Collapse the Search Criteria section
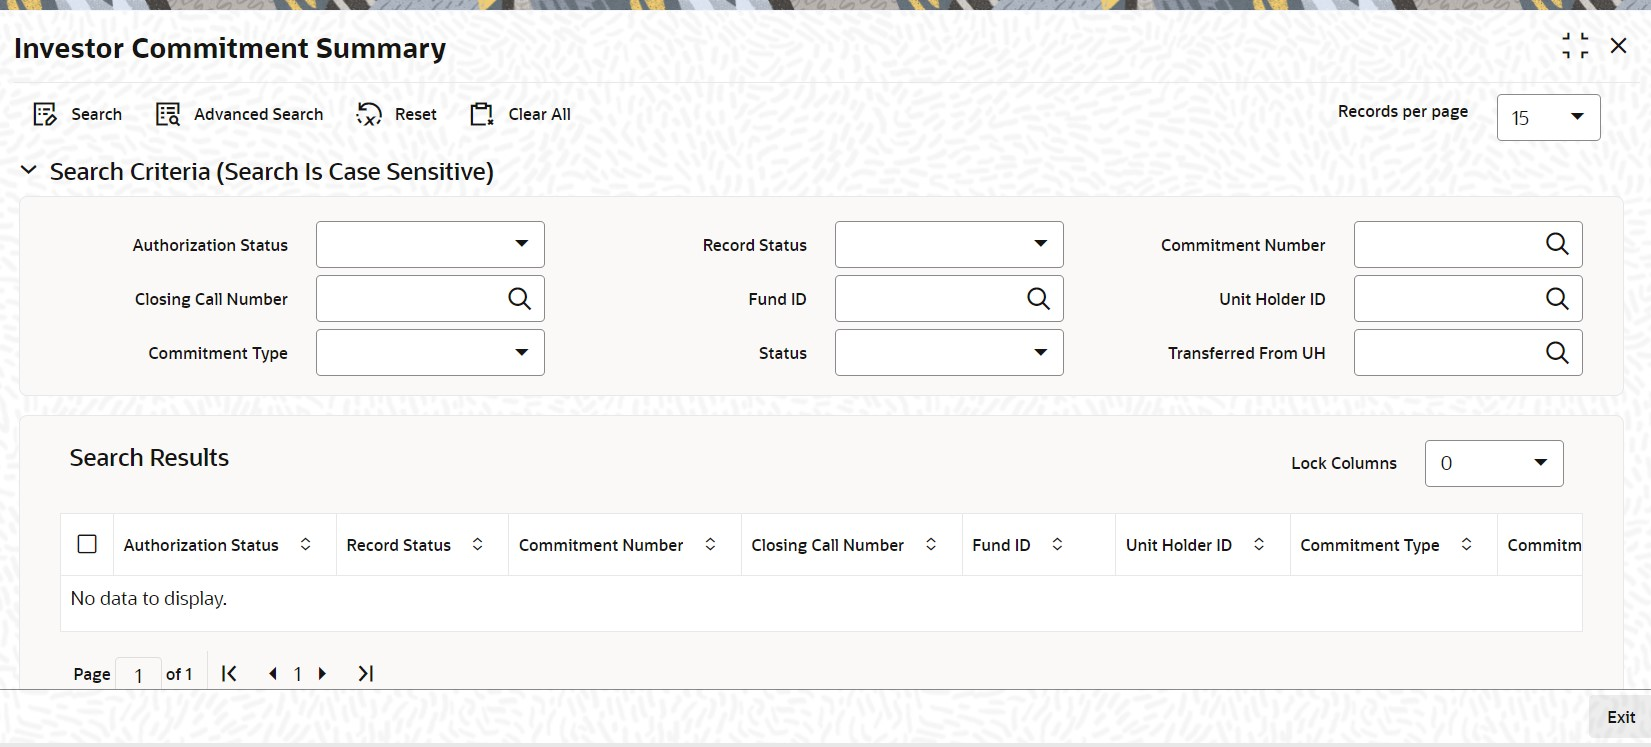The width and height of the screenshot is (1651, 747). [29, 171]
